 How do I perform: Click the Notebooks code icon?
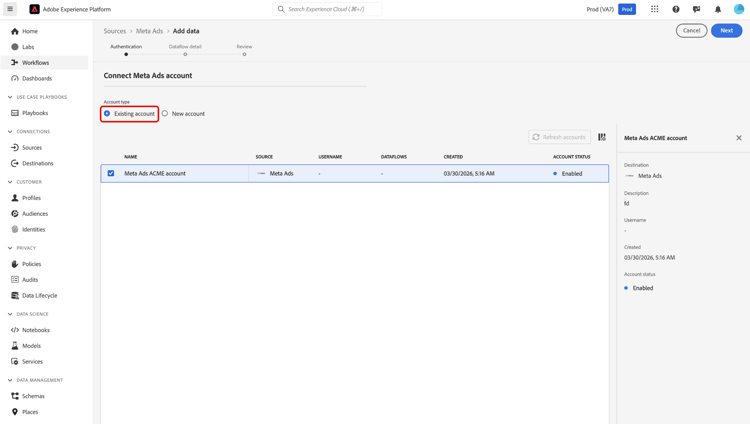15,330
